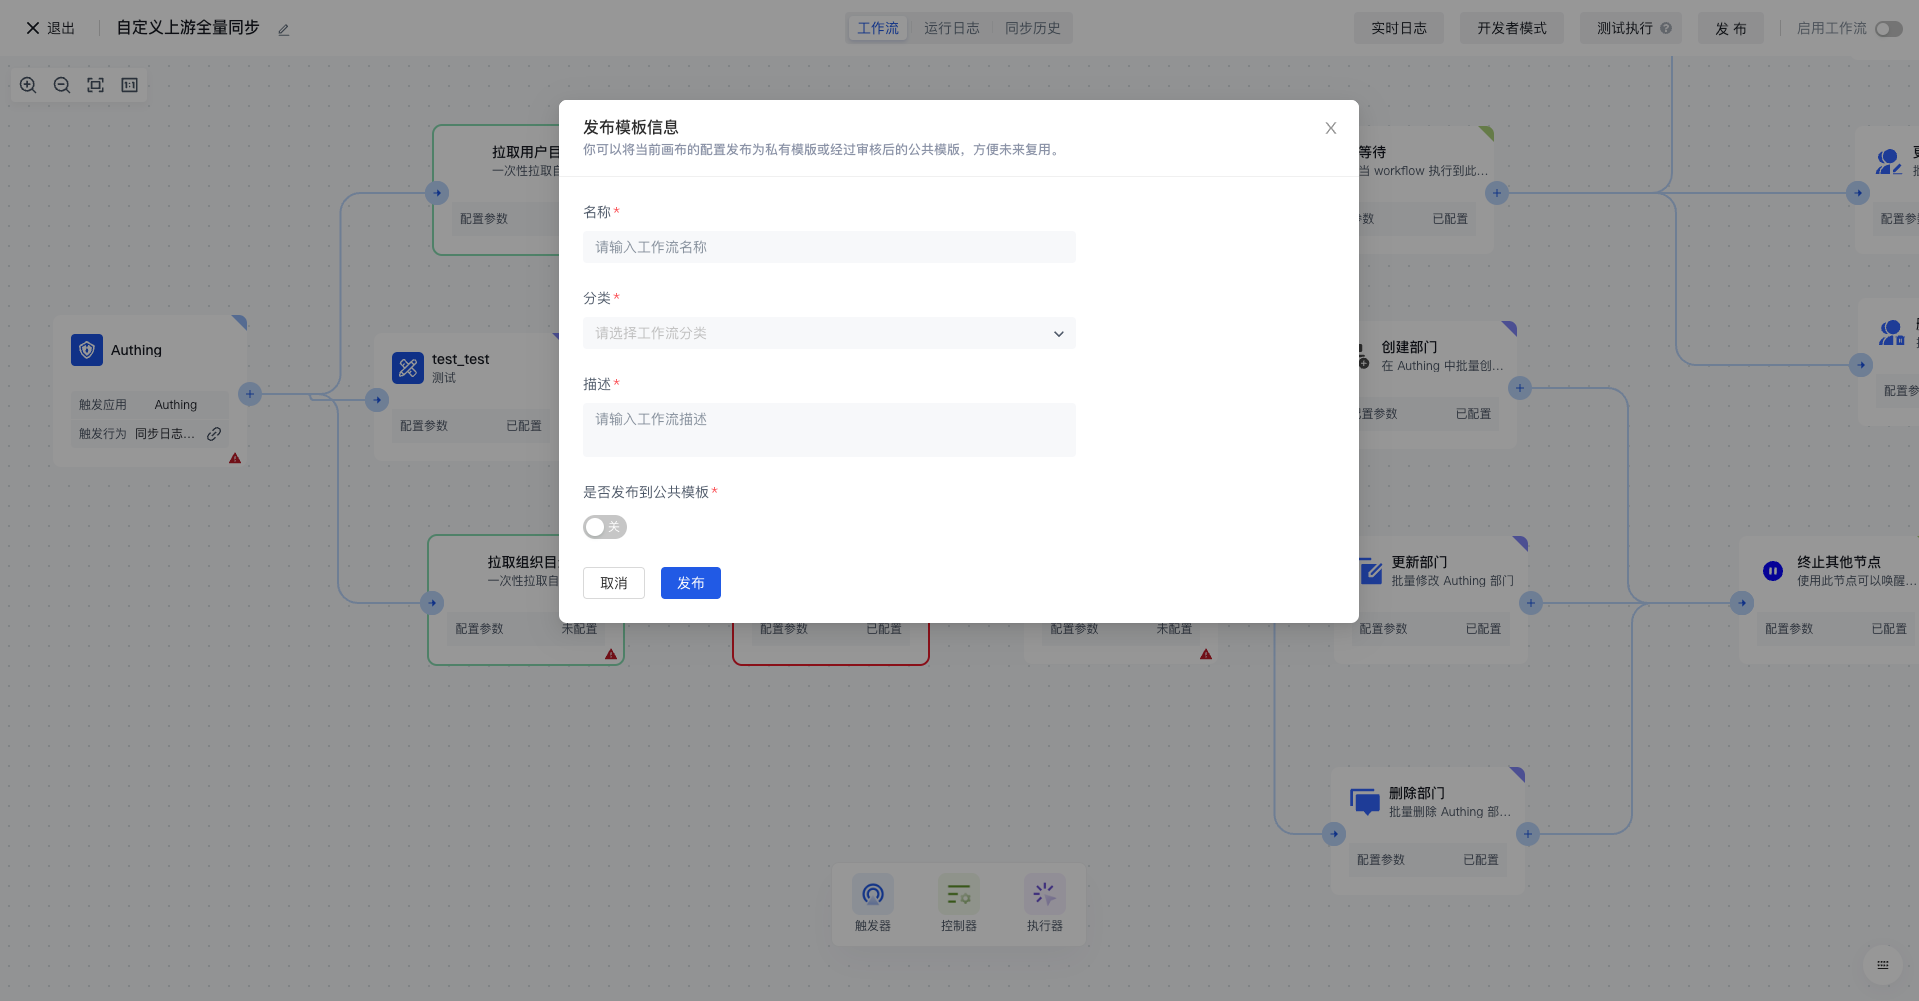Click the zoom out magnifier icon
Screen dimensions: 1919x1001
62,85
